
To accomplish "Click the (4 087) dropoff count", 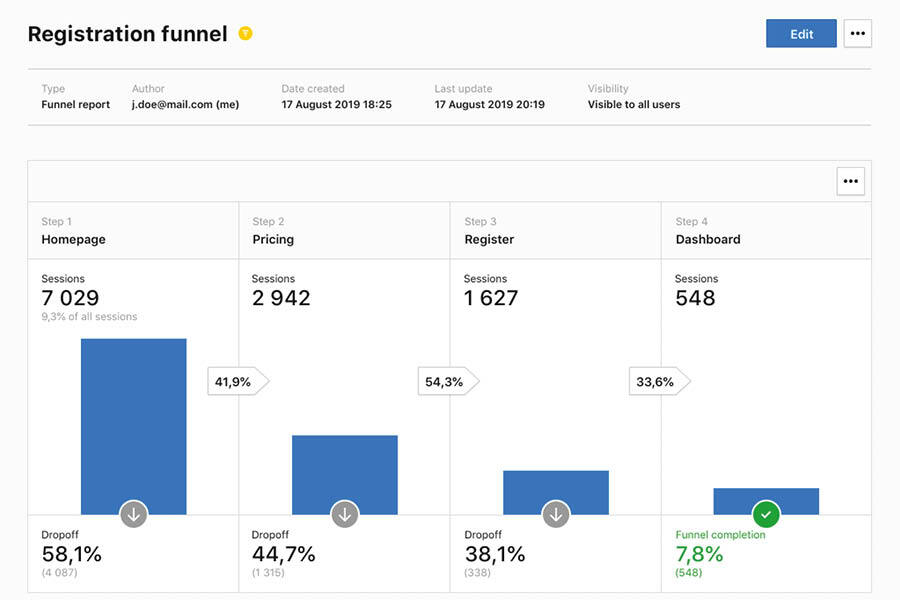I will coord(59,572).
